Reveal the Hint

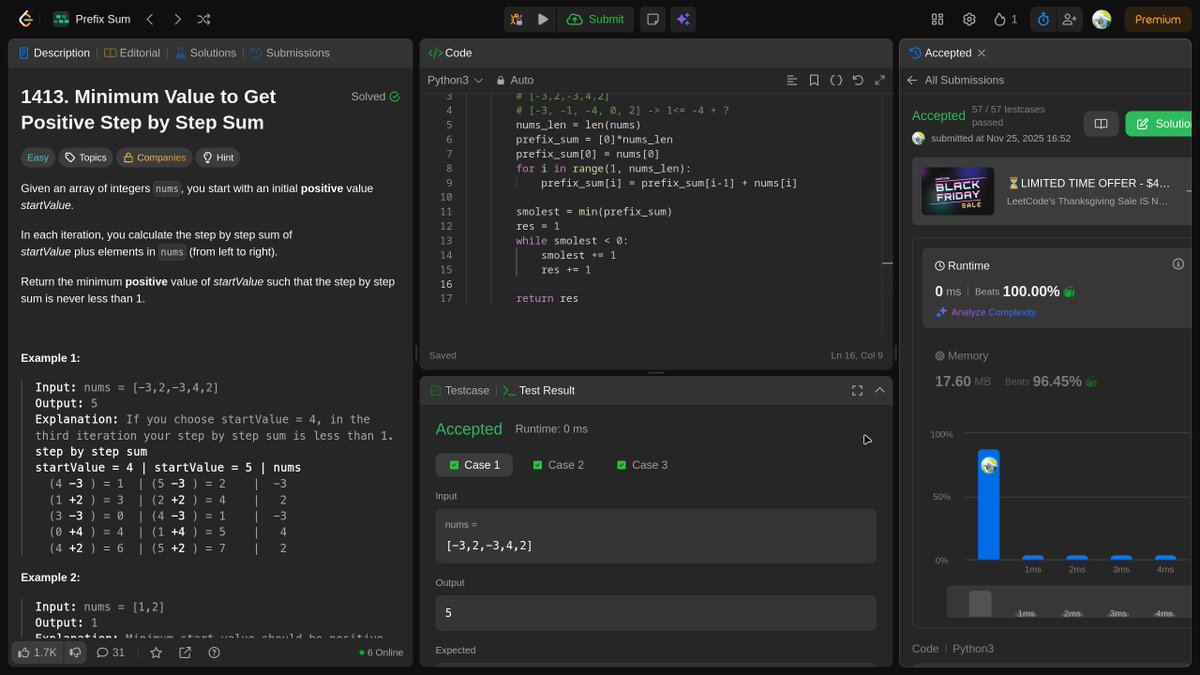point(218,157)
